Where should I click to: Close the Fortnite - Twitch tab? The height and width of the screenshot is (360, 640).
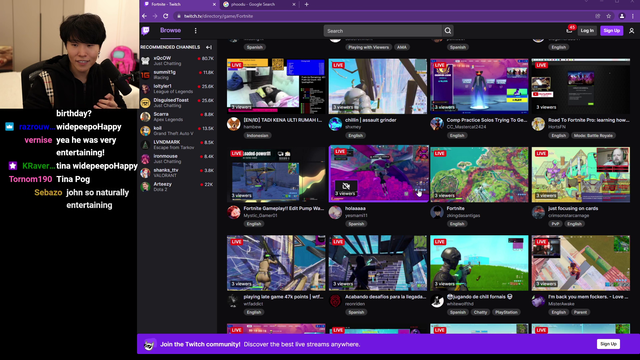(x=214, y=4)
